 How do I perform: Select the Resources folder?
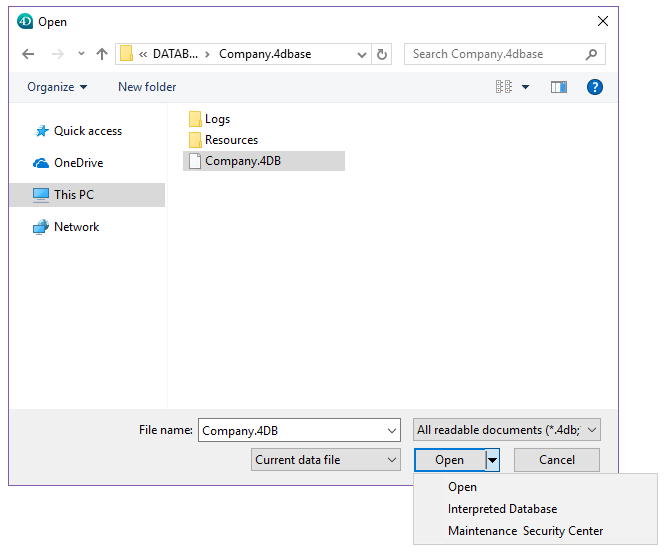tap(231, 140)
